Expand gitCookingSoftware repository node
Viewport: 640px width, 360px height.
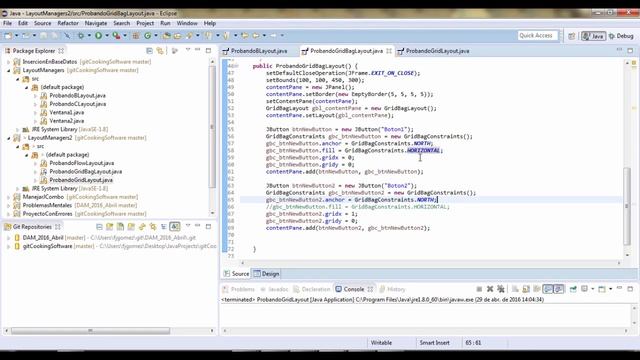[x=9, y=247]
